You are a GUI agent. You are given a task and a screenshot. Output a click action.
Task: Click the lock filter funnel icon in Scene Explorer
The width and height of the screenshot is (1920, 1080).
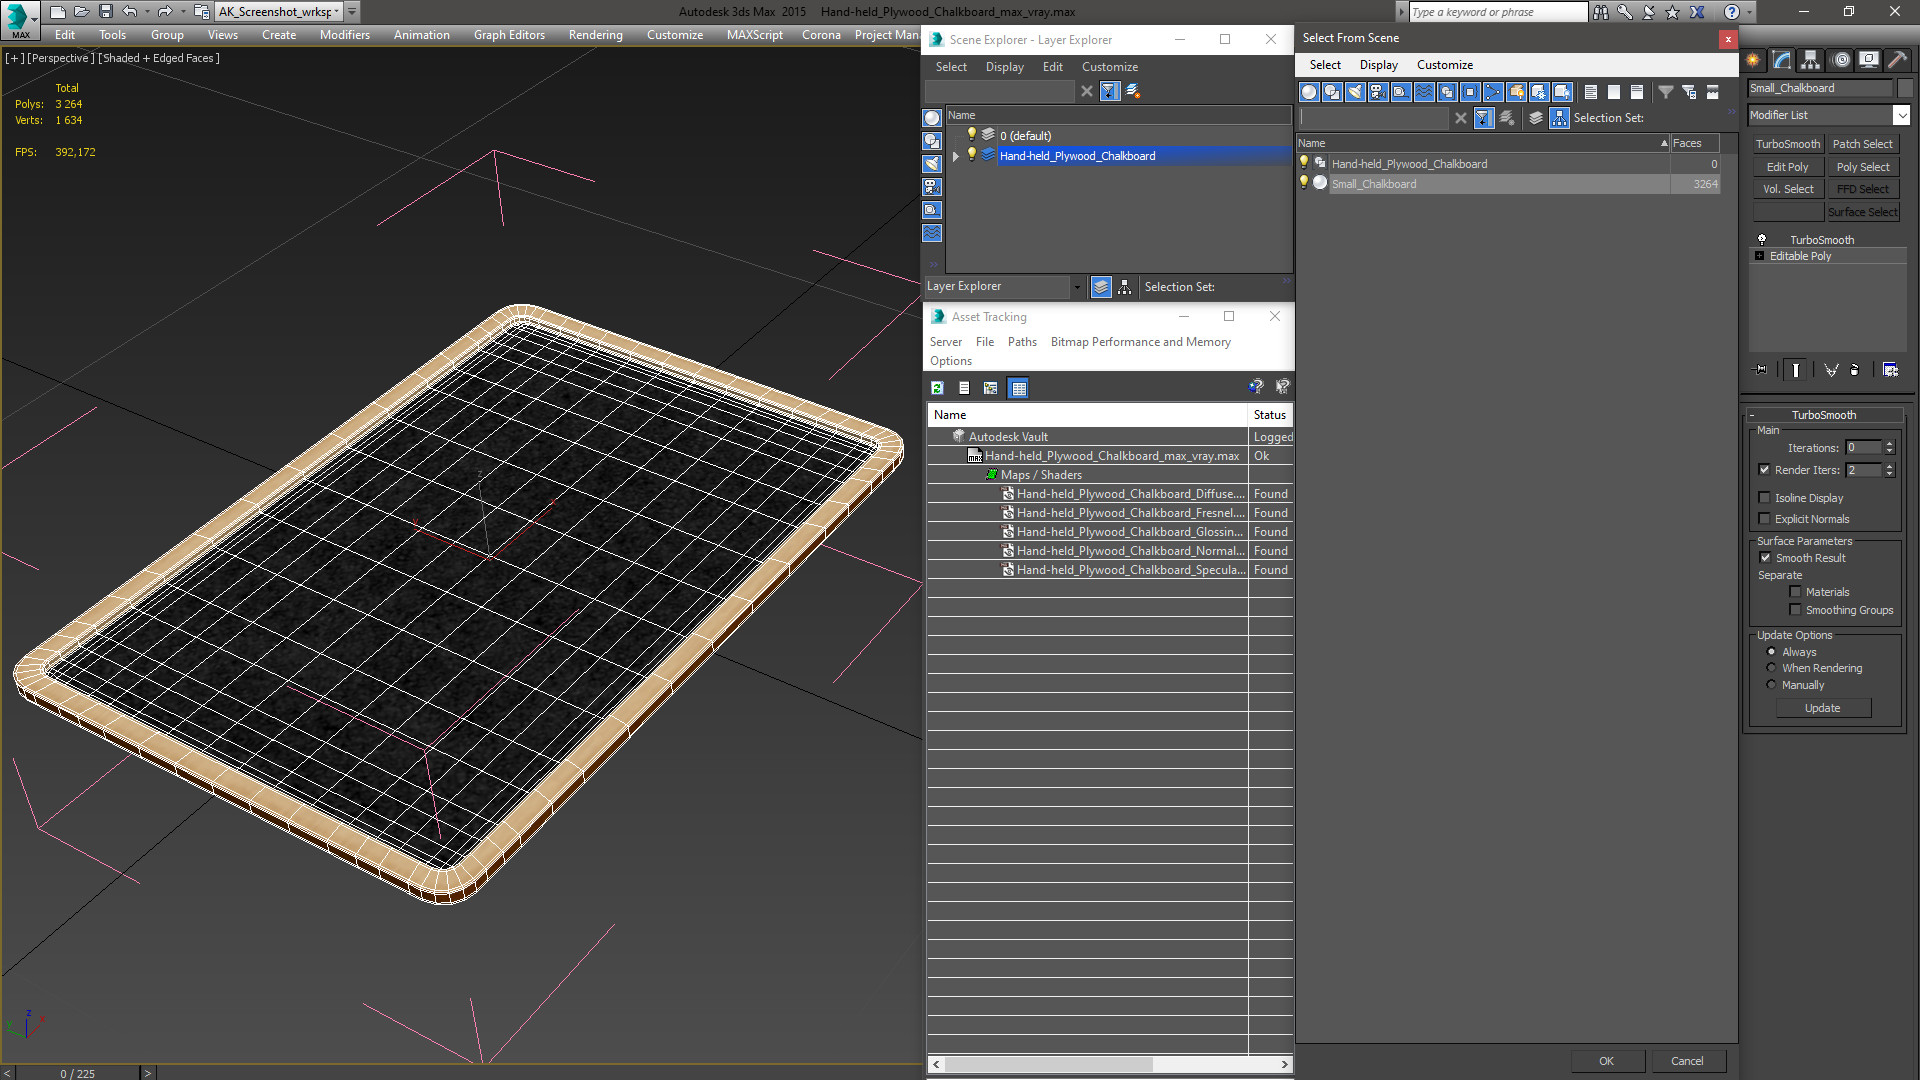pyautogui.click(x=1110, y=91)
